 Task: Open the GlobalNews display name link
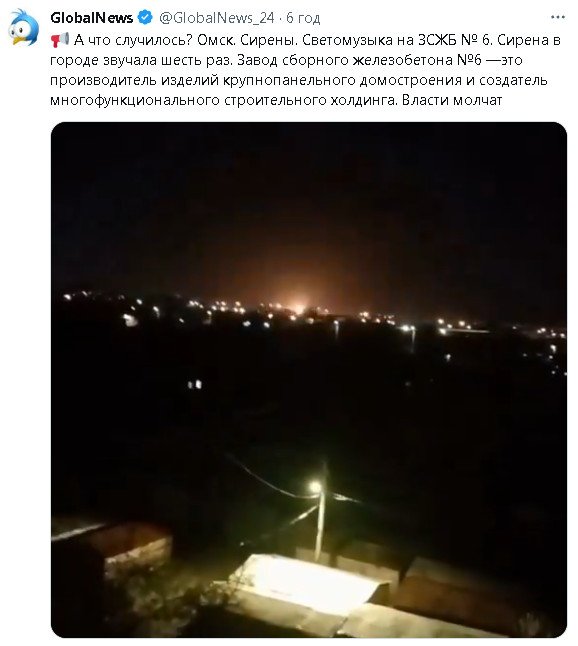tap(91, 18)
